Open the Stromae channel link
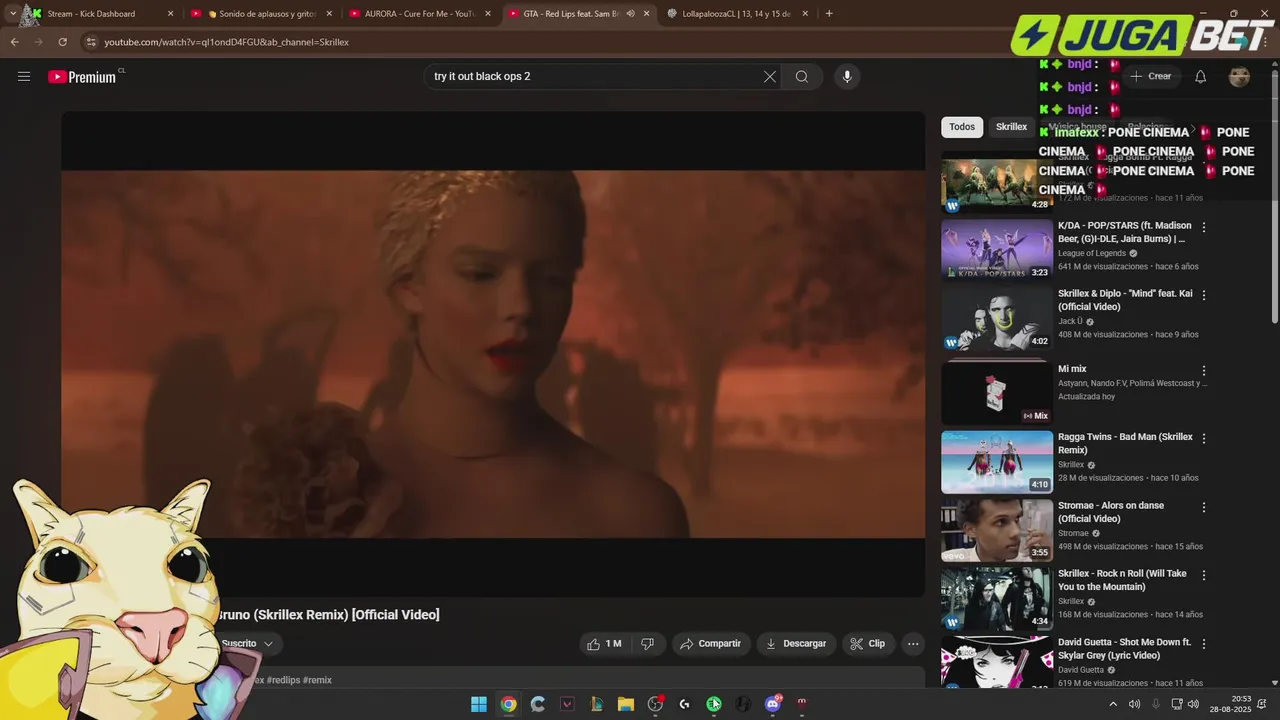This screenshot has width=1280, height=720. (1073, 533)
